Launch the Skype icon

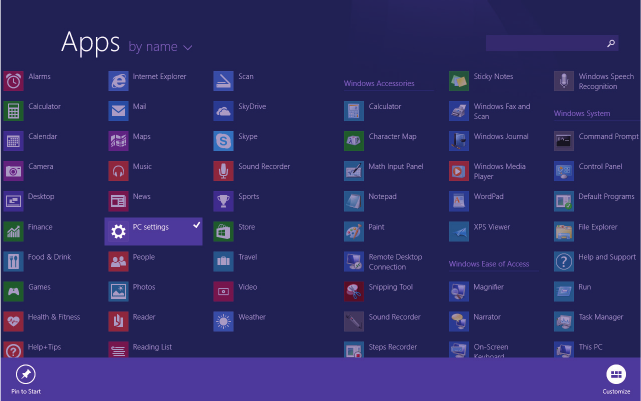(223, 141)
